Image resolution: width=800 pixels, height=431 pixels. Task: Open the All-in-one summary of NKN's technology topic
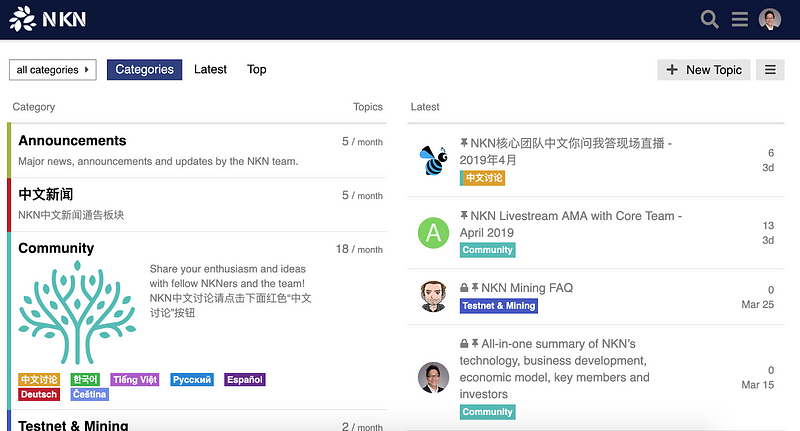coord(555,369)
